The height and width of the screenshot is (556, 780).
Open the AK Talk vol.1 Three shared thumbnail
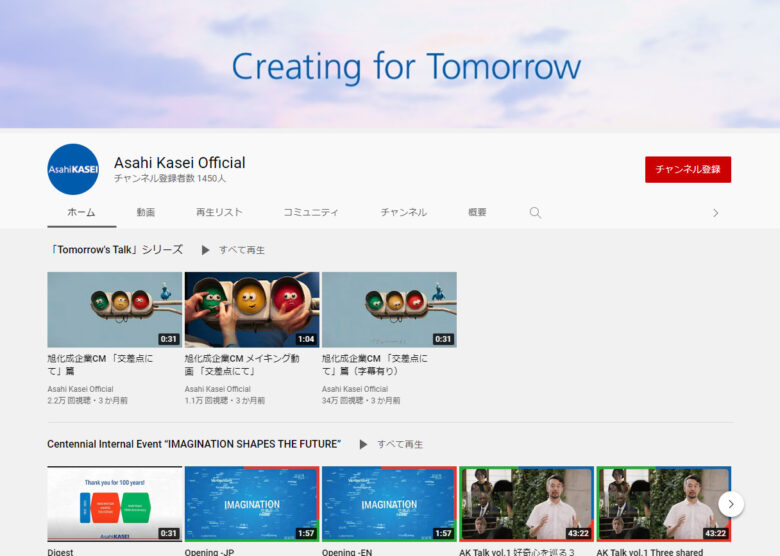pyautogui.click(x=664, y=504)
